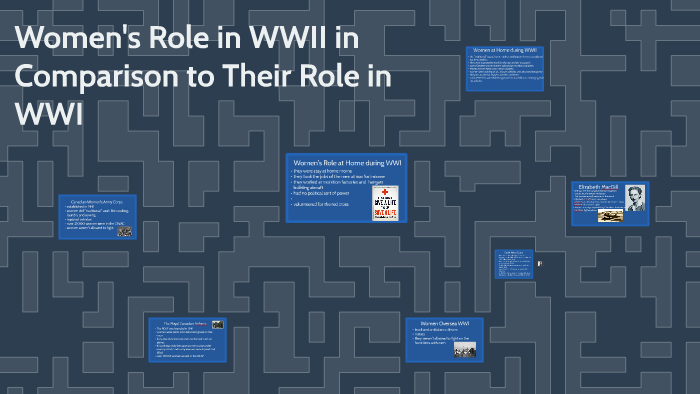Select the 'Women at Home during WWII' heading
The height and width of the screenshot is (394, 700).
point(505,50)
